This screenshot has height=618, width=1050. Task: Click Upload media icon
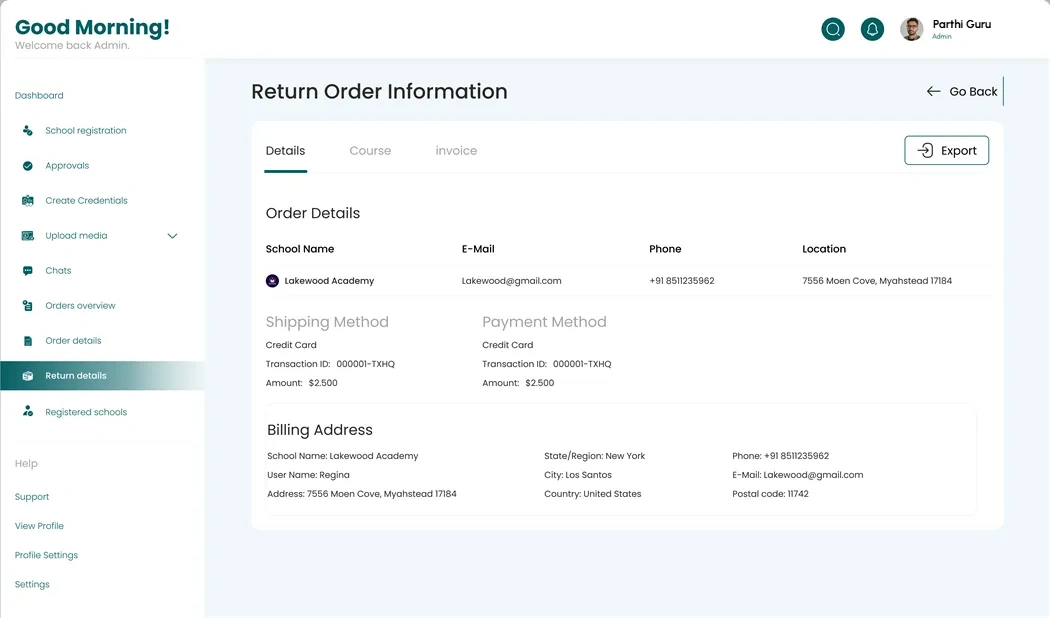(x=27, y=236)
